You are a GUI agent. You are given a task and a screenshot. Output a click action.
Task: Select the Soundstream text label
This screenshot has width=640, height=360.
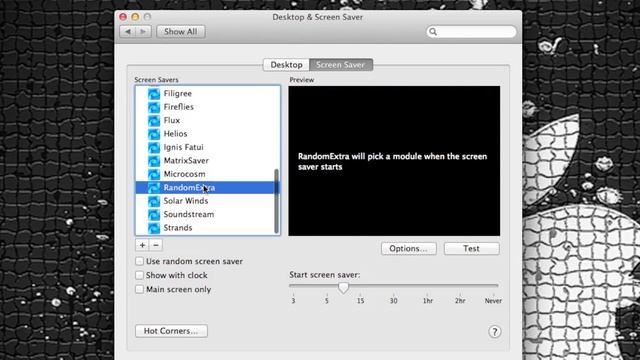pyautogui.click(x=189, y=215)
